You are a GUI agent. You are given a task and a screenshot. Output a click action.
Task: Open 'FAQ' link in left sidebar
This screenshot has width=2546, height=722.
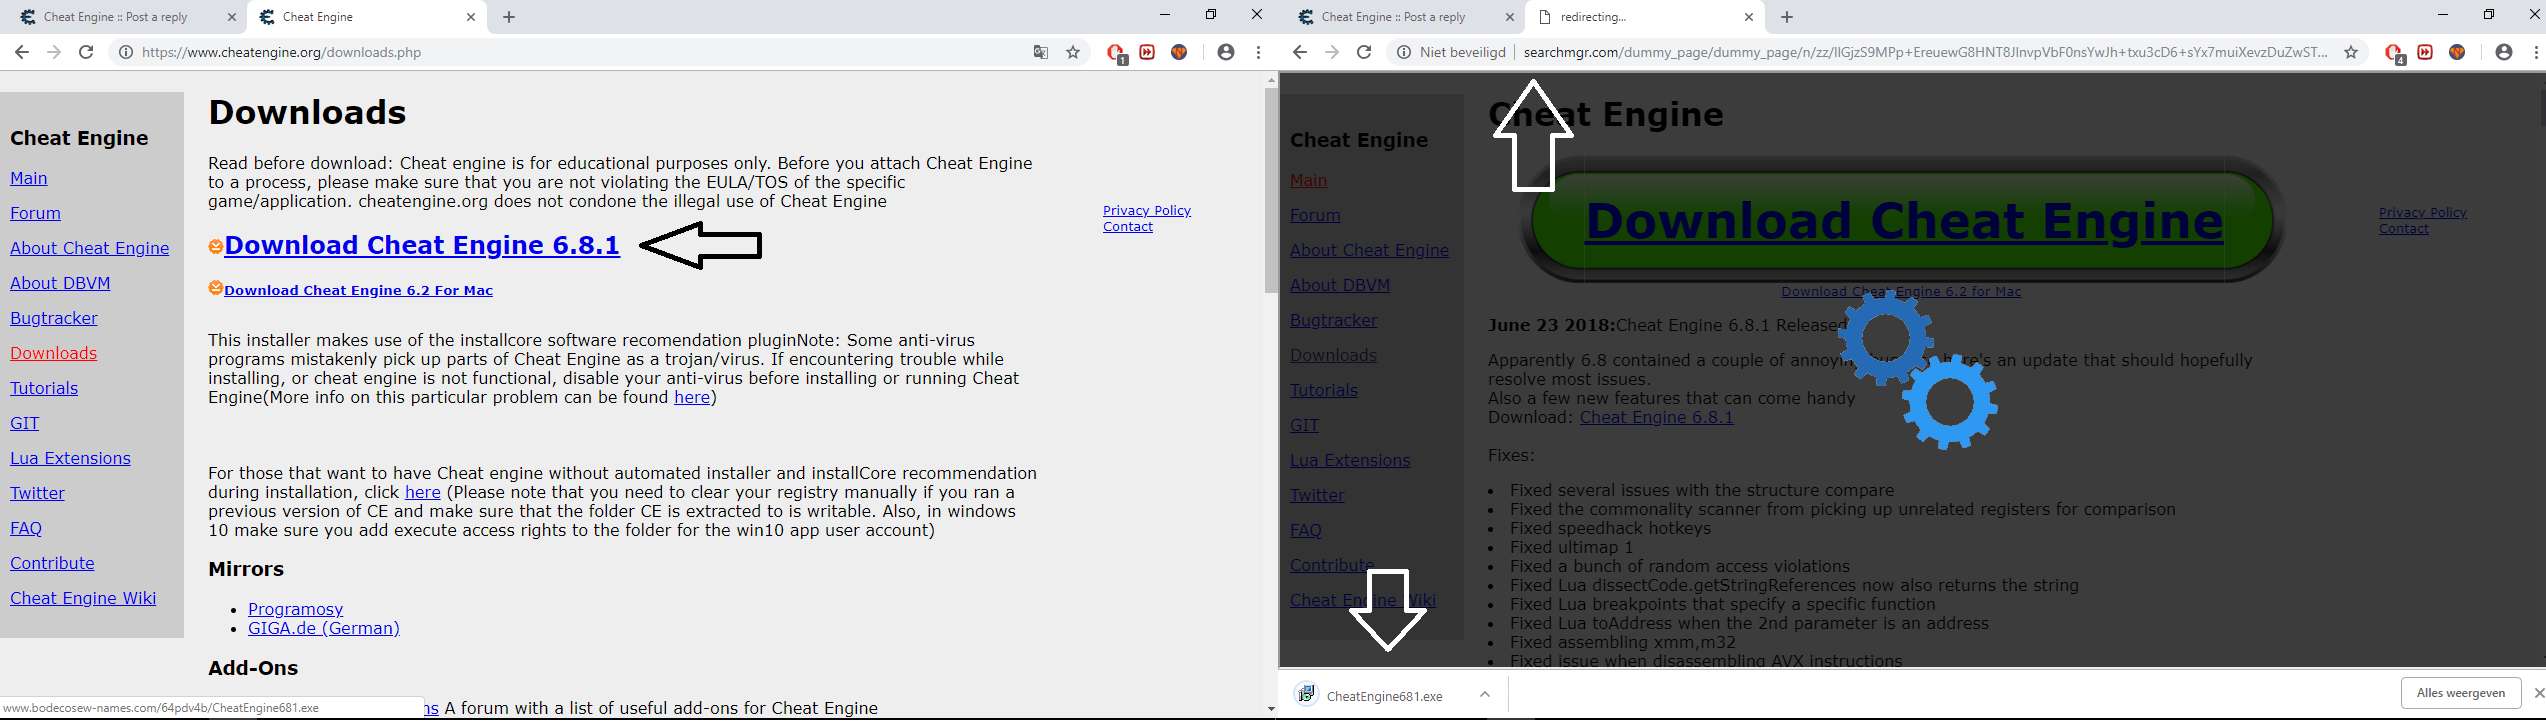(26, 528)
